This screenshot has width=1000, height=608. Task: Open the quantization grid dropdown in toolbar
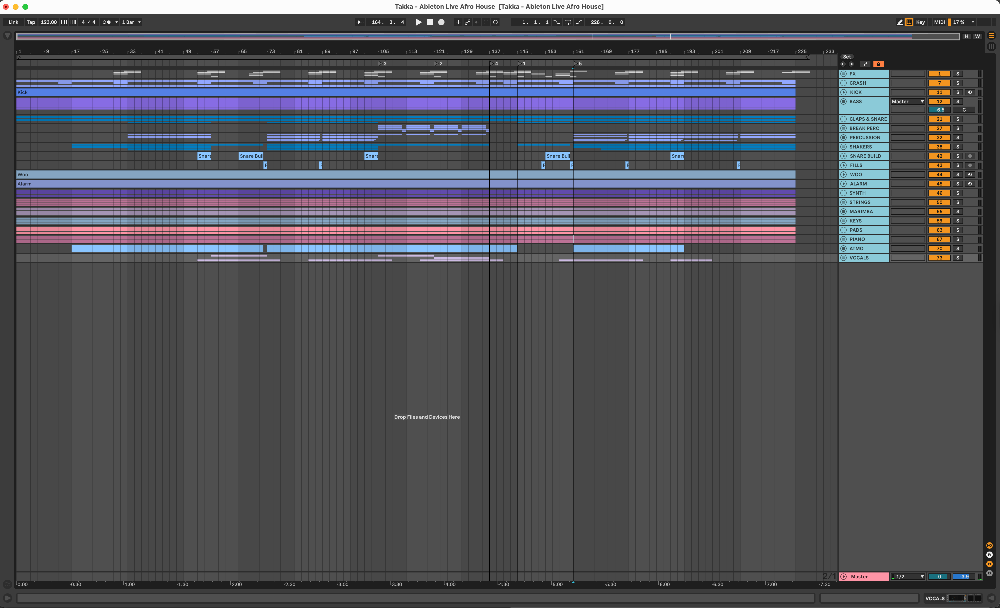(x=129, y=21)
